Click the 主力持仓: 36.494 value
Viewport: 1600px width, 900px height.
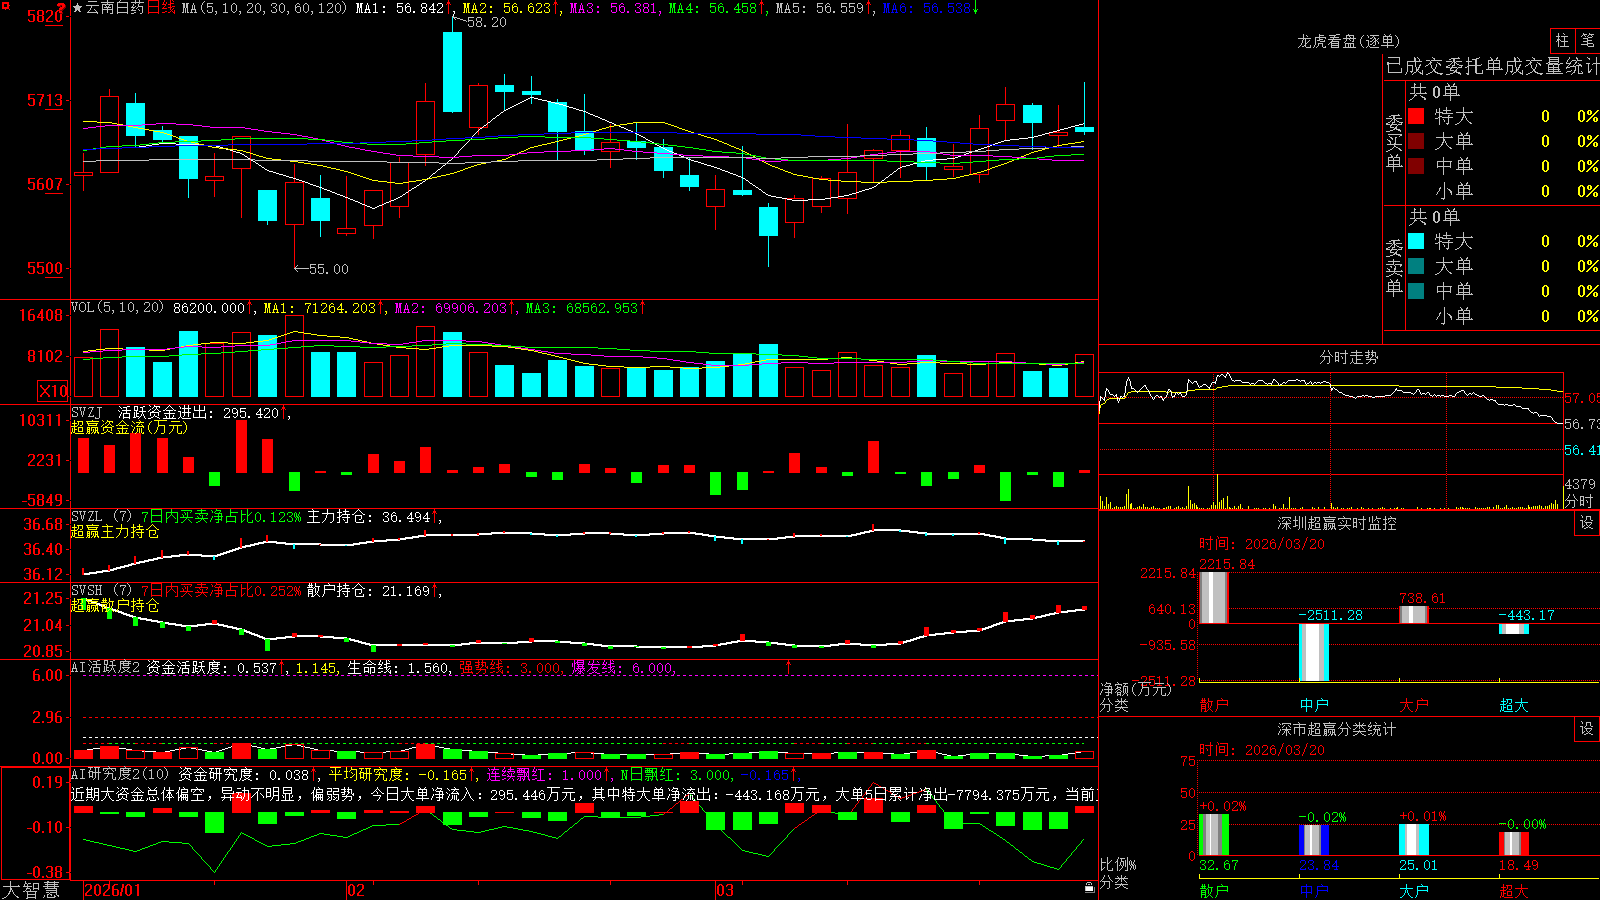369,517
